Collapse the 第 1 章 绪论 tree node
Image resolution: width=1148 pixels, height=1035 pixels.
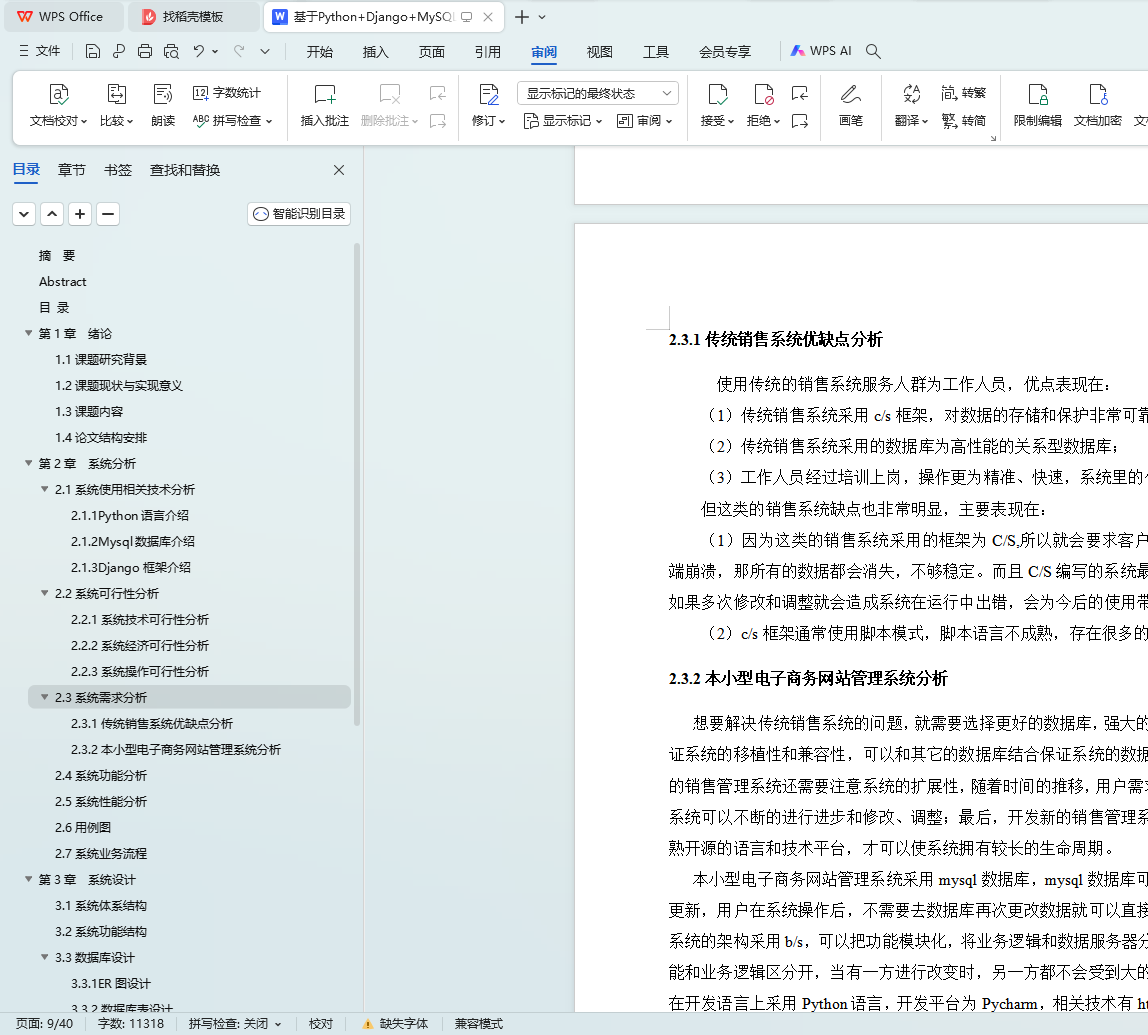[29, 333]
